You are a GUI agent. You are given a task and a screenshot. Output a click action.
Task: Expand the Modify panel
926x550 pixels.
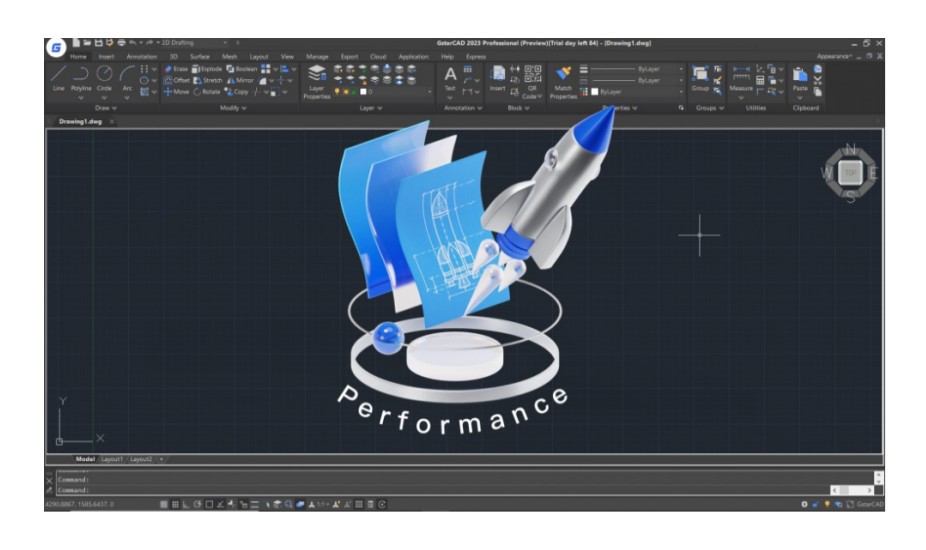[233, 108]
